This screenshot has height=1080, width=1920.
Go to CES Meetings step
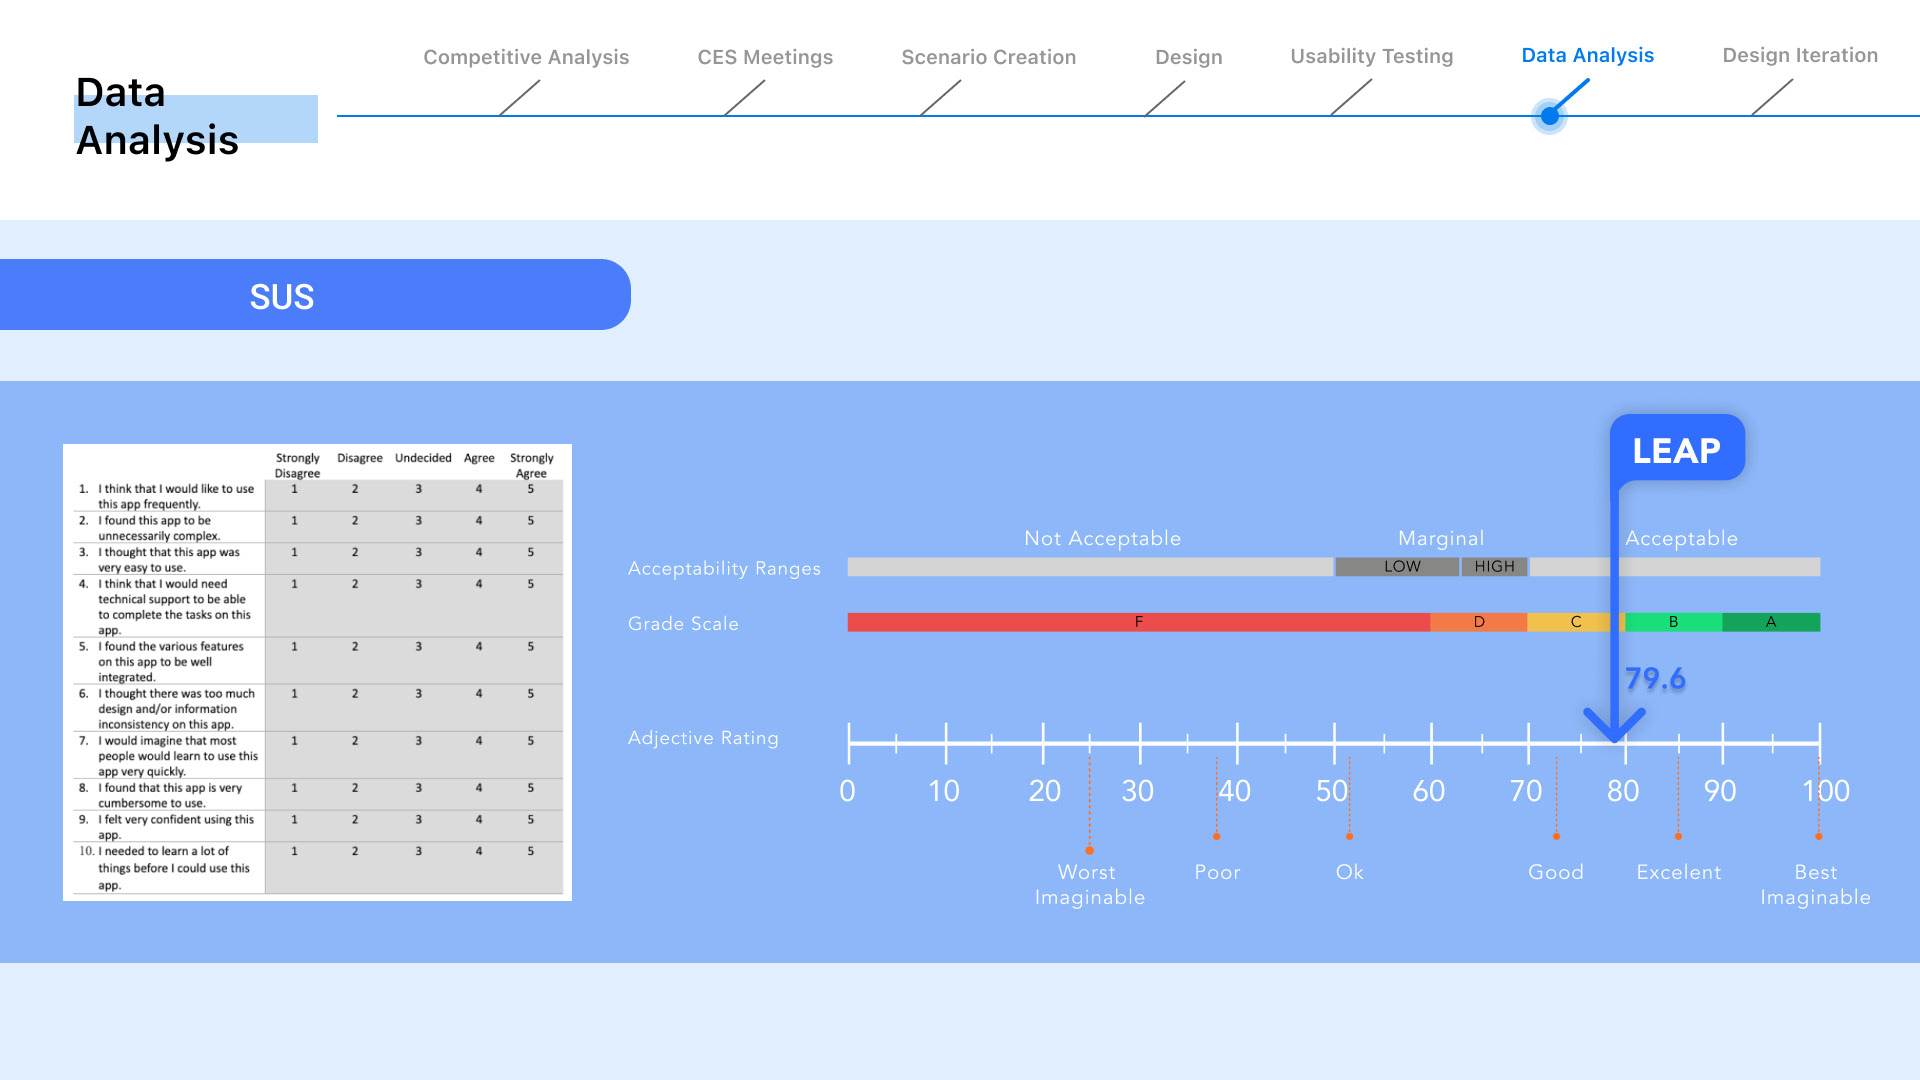[x=765, y=57]
